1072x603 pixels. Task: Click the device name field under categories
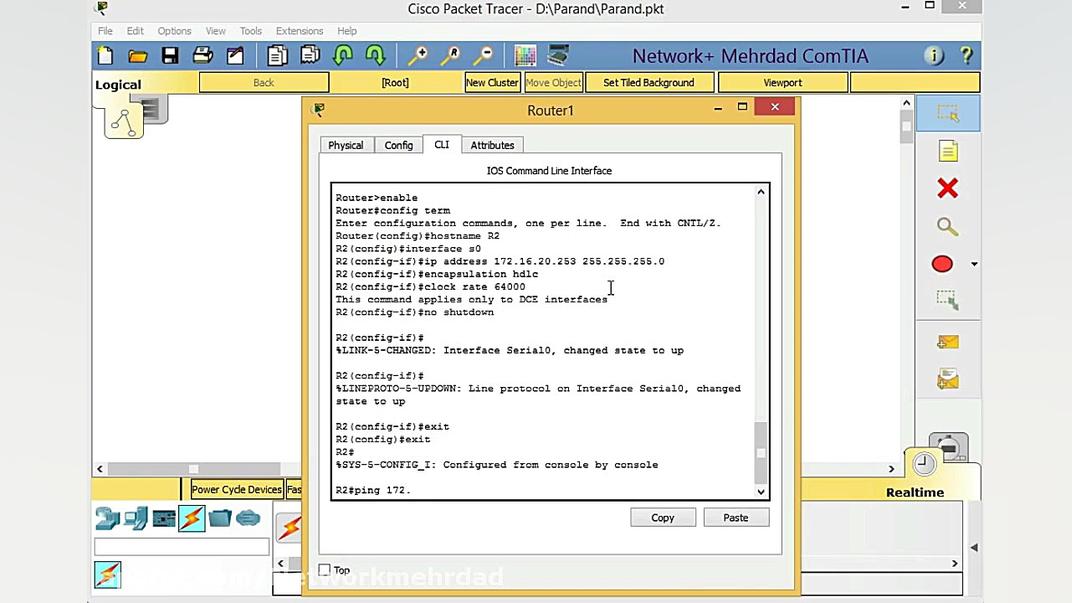tap(182, 546)
